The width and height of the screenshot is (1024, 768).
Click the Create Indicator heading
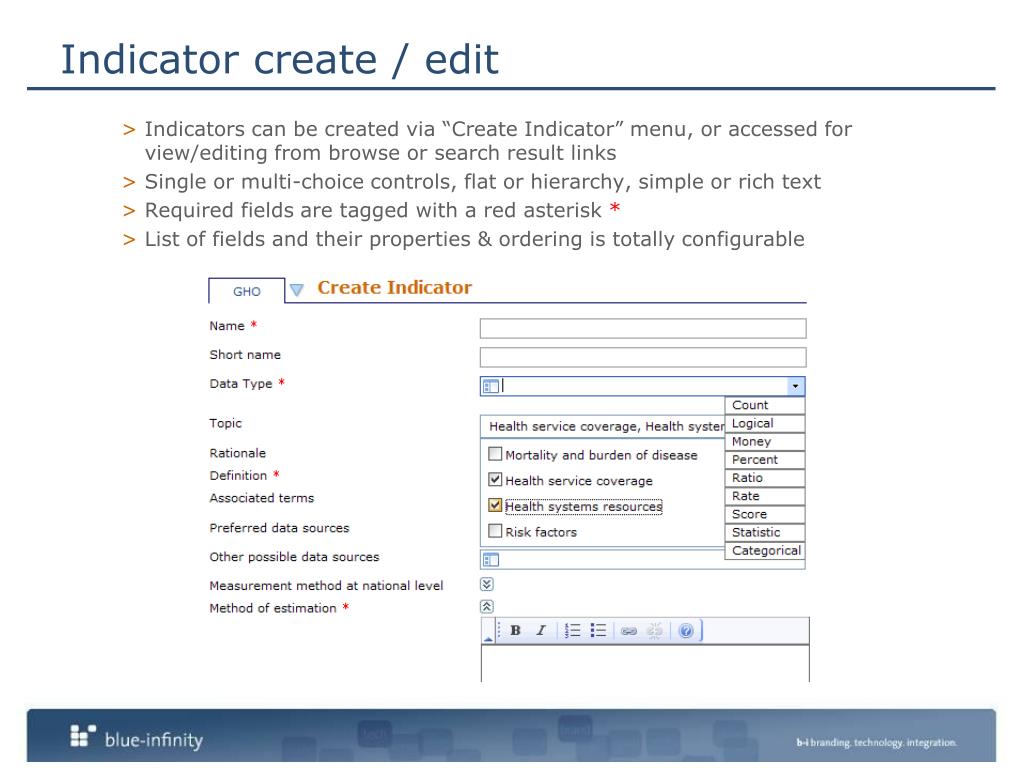point(394,287)
